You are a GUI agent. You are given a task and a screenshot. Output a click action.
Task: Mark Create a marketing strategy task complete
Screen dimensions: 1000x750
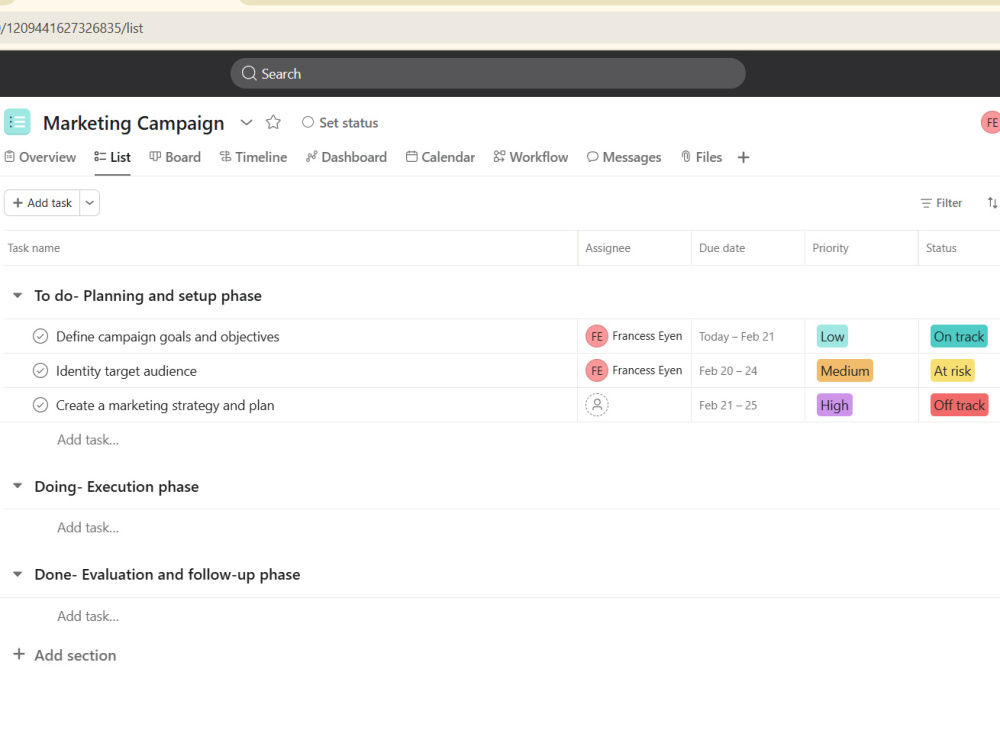pos(40,405)
